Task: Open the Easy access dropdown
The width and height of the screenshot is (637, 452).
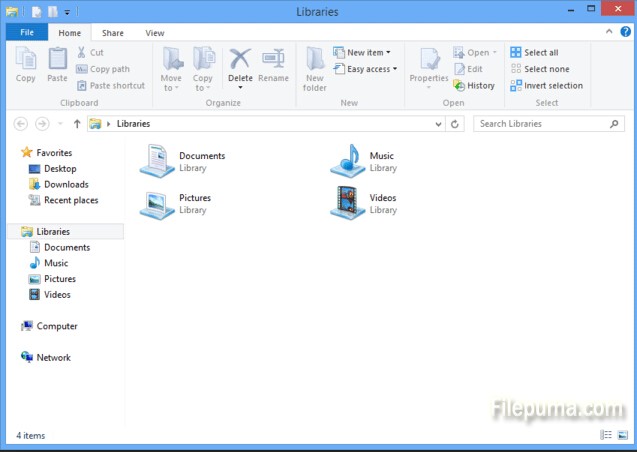Action: (371, 70)
